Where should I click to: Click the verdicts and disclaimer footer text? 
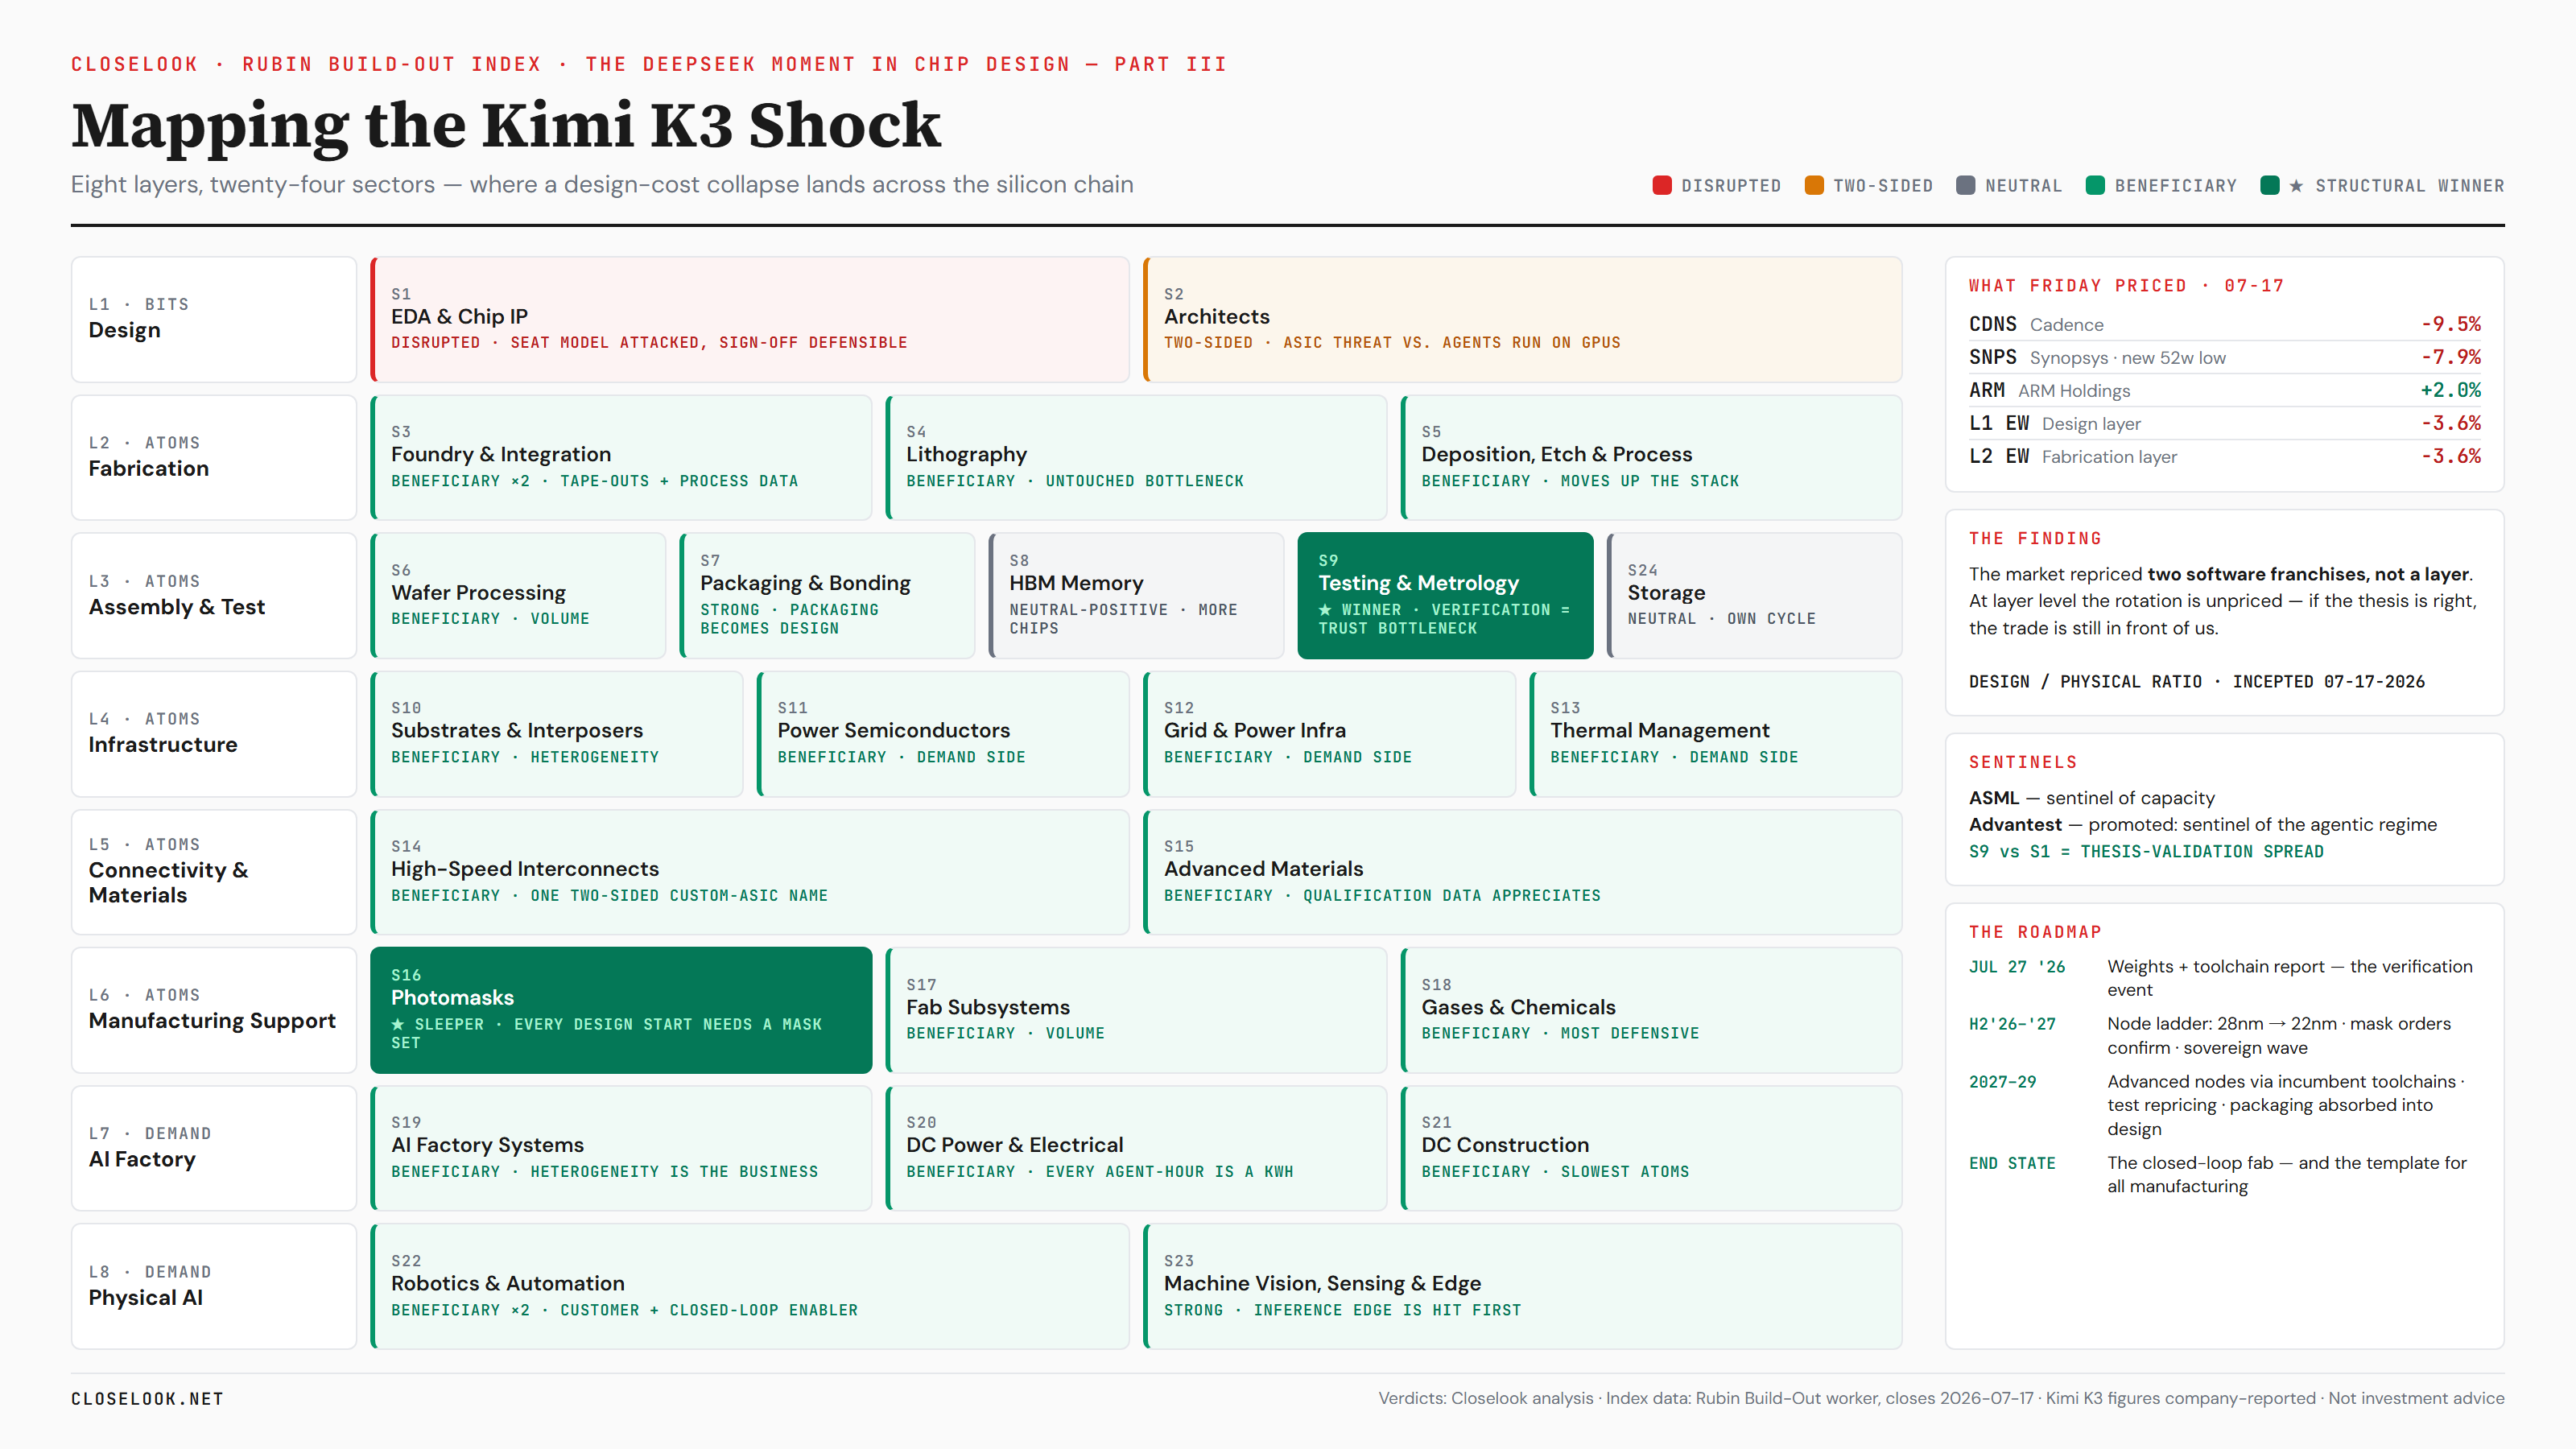pyautogui.click(x=1941, y=1398)
